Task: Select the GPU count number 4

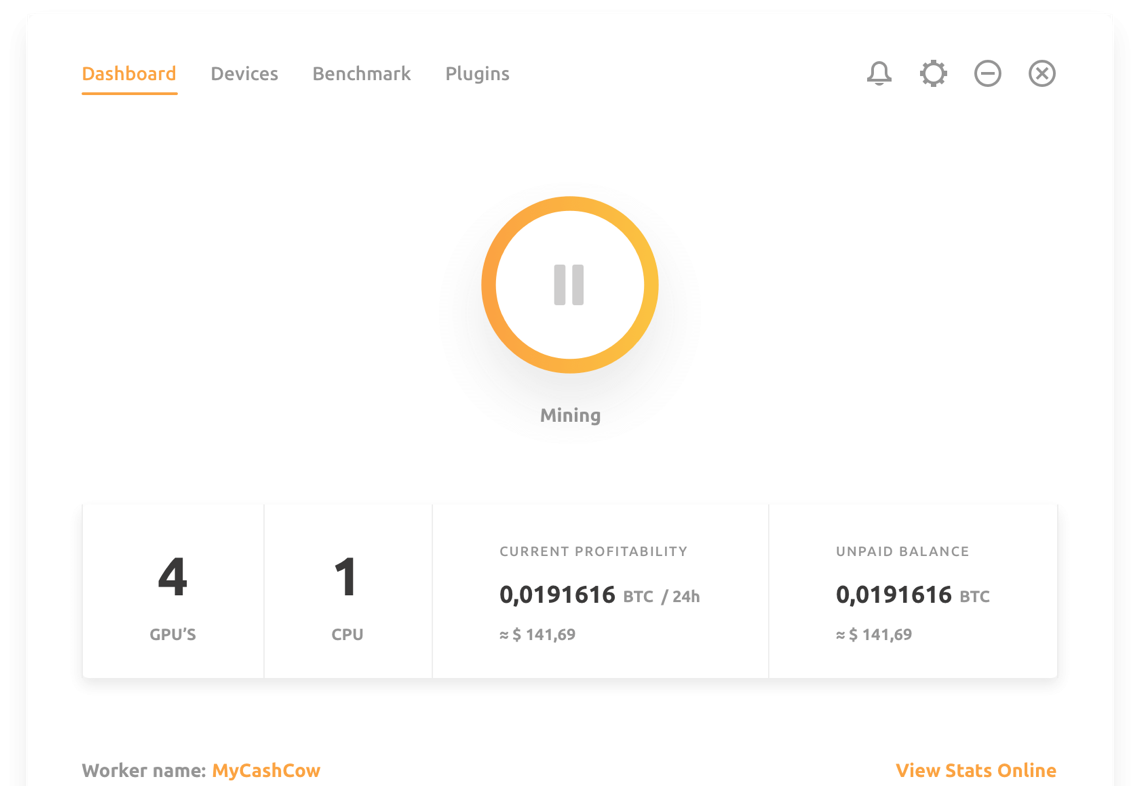Action: (x=172, y=577)
